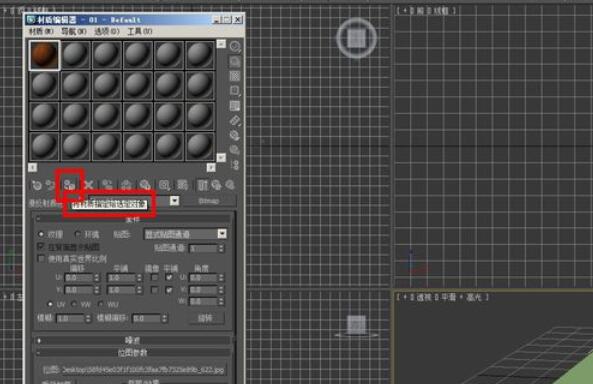
Task: Click the Make Preview icon
Action: pos(235,121)
